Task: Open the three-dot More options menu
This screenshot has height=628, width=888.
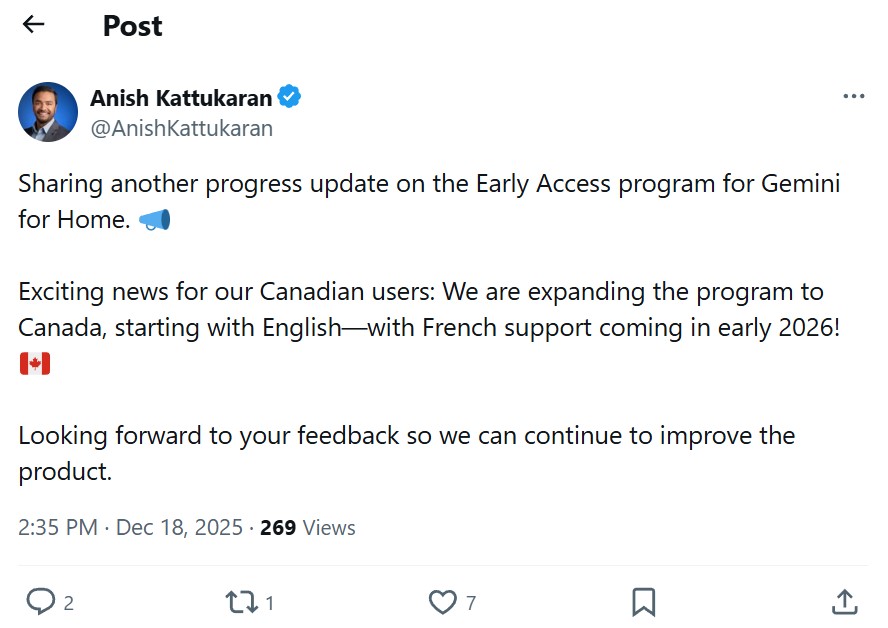Action: (853, 97)
